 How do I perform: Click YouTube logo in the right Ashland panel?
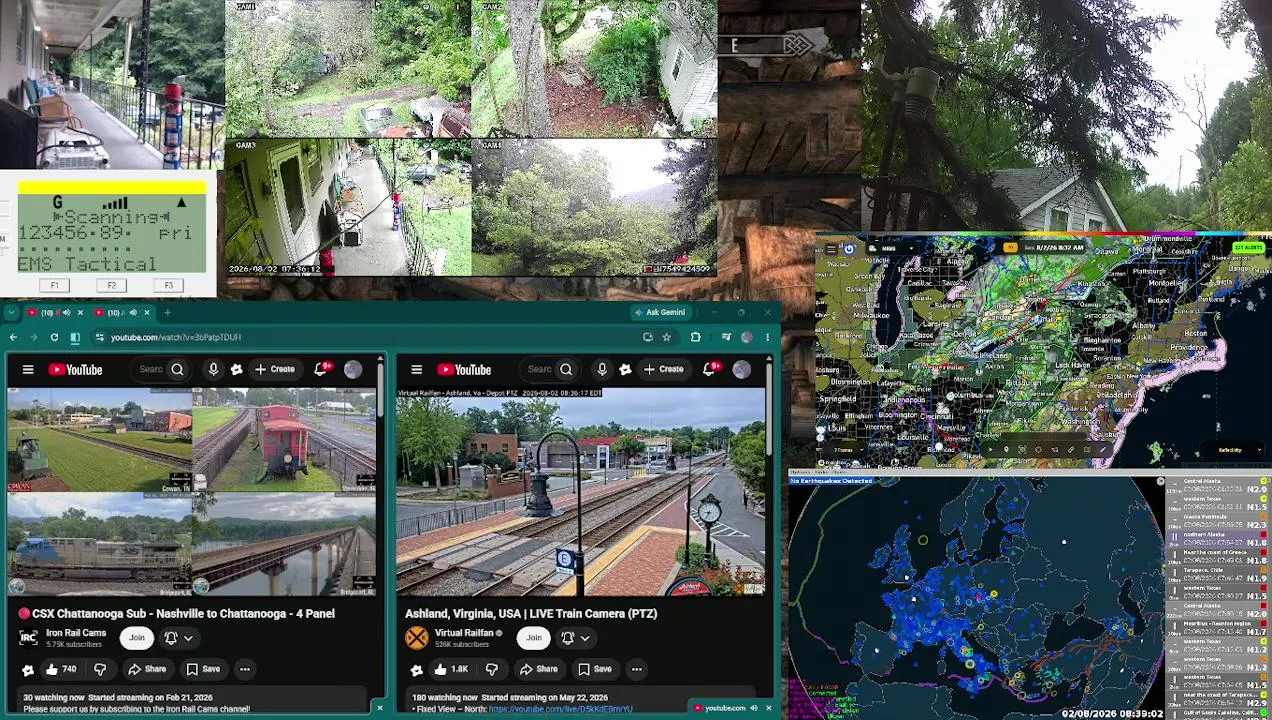[463, 370]
